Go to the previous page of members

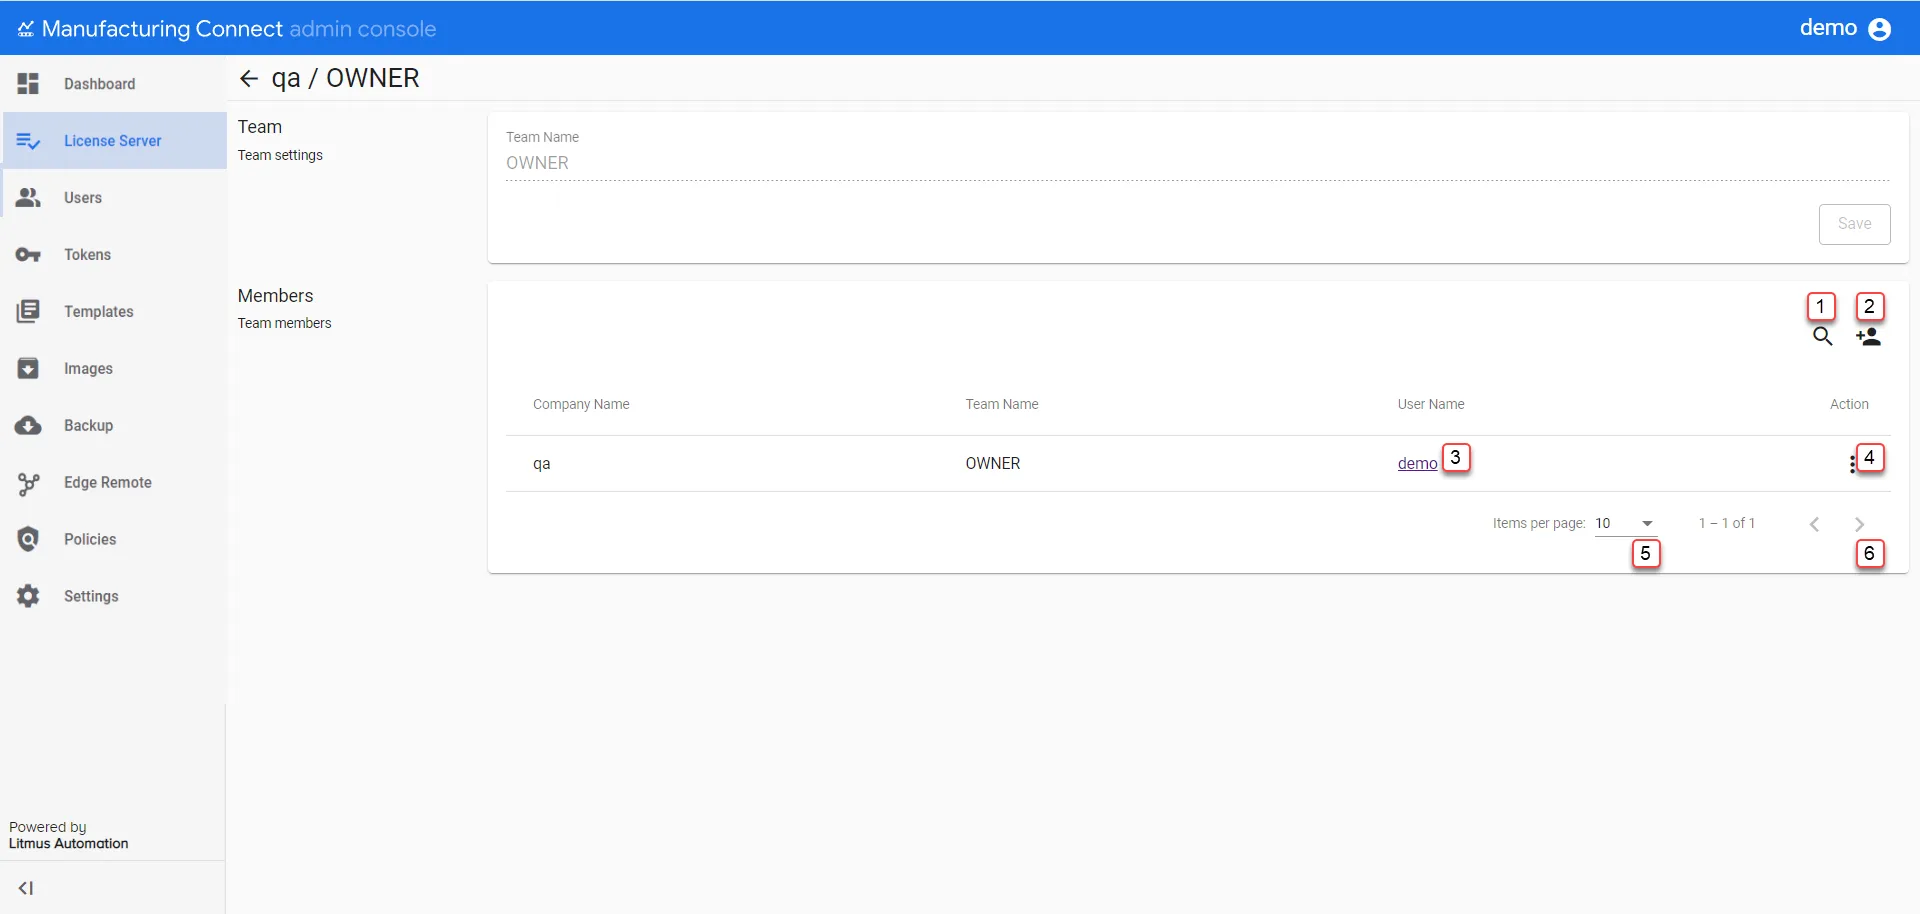tap(1814, 524)
